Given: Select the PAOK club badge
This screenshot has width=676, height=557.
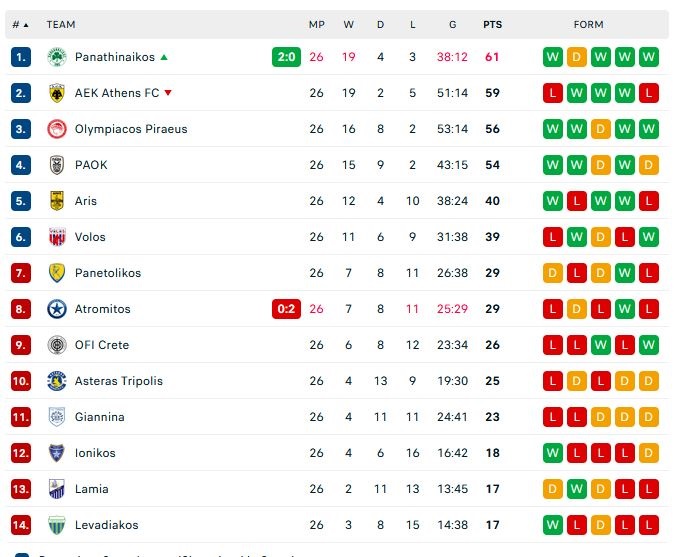Looking at the screenshot, I should [x=56, y=165].
